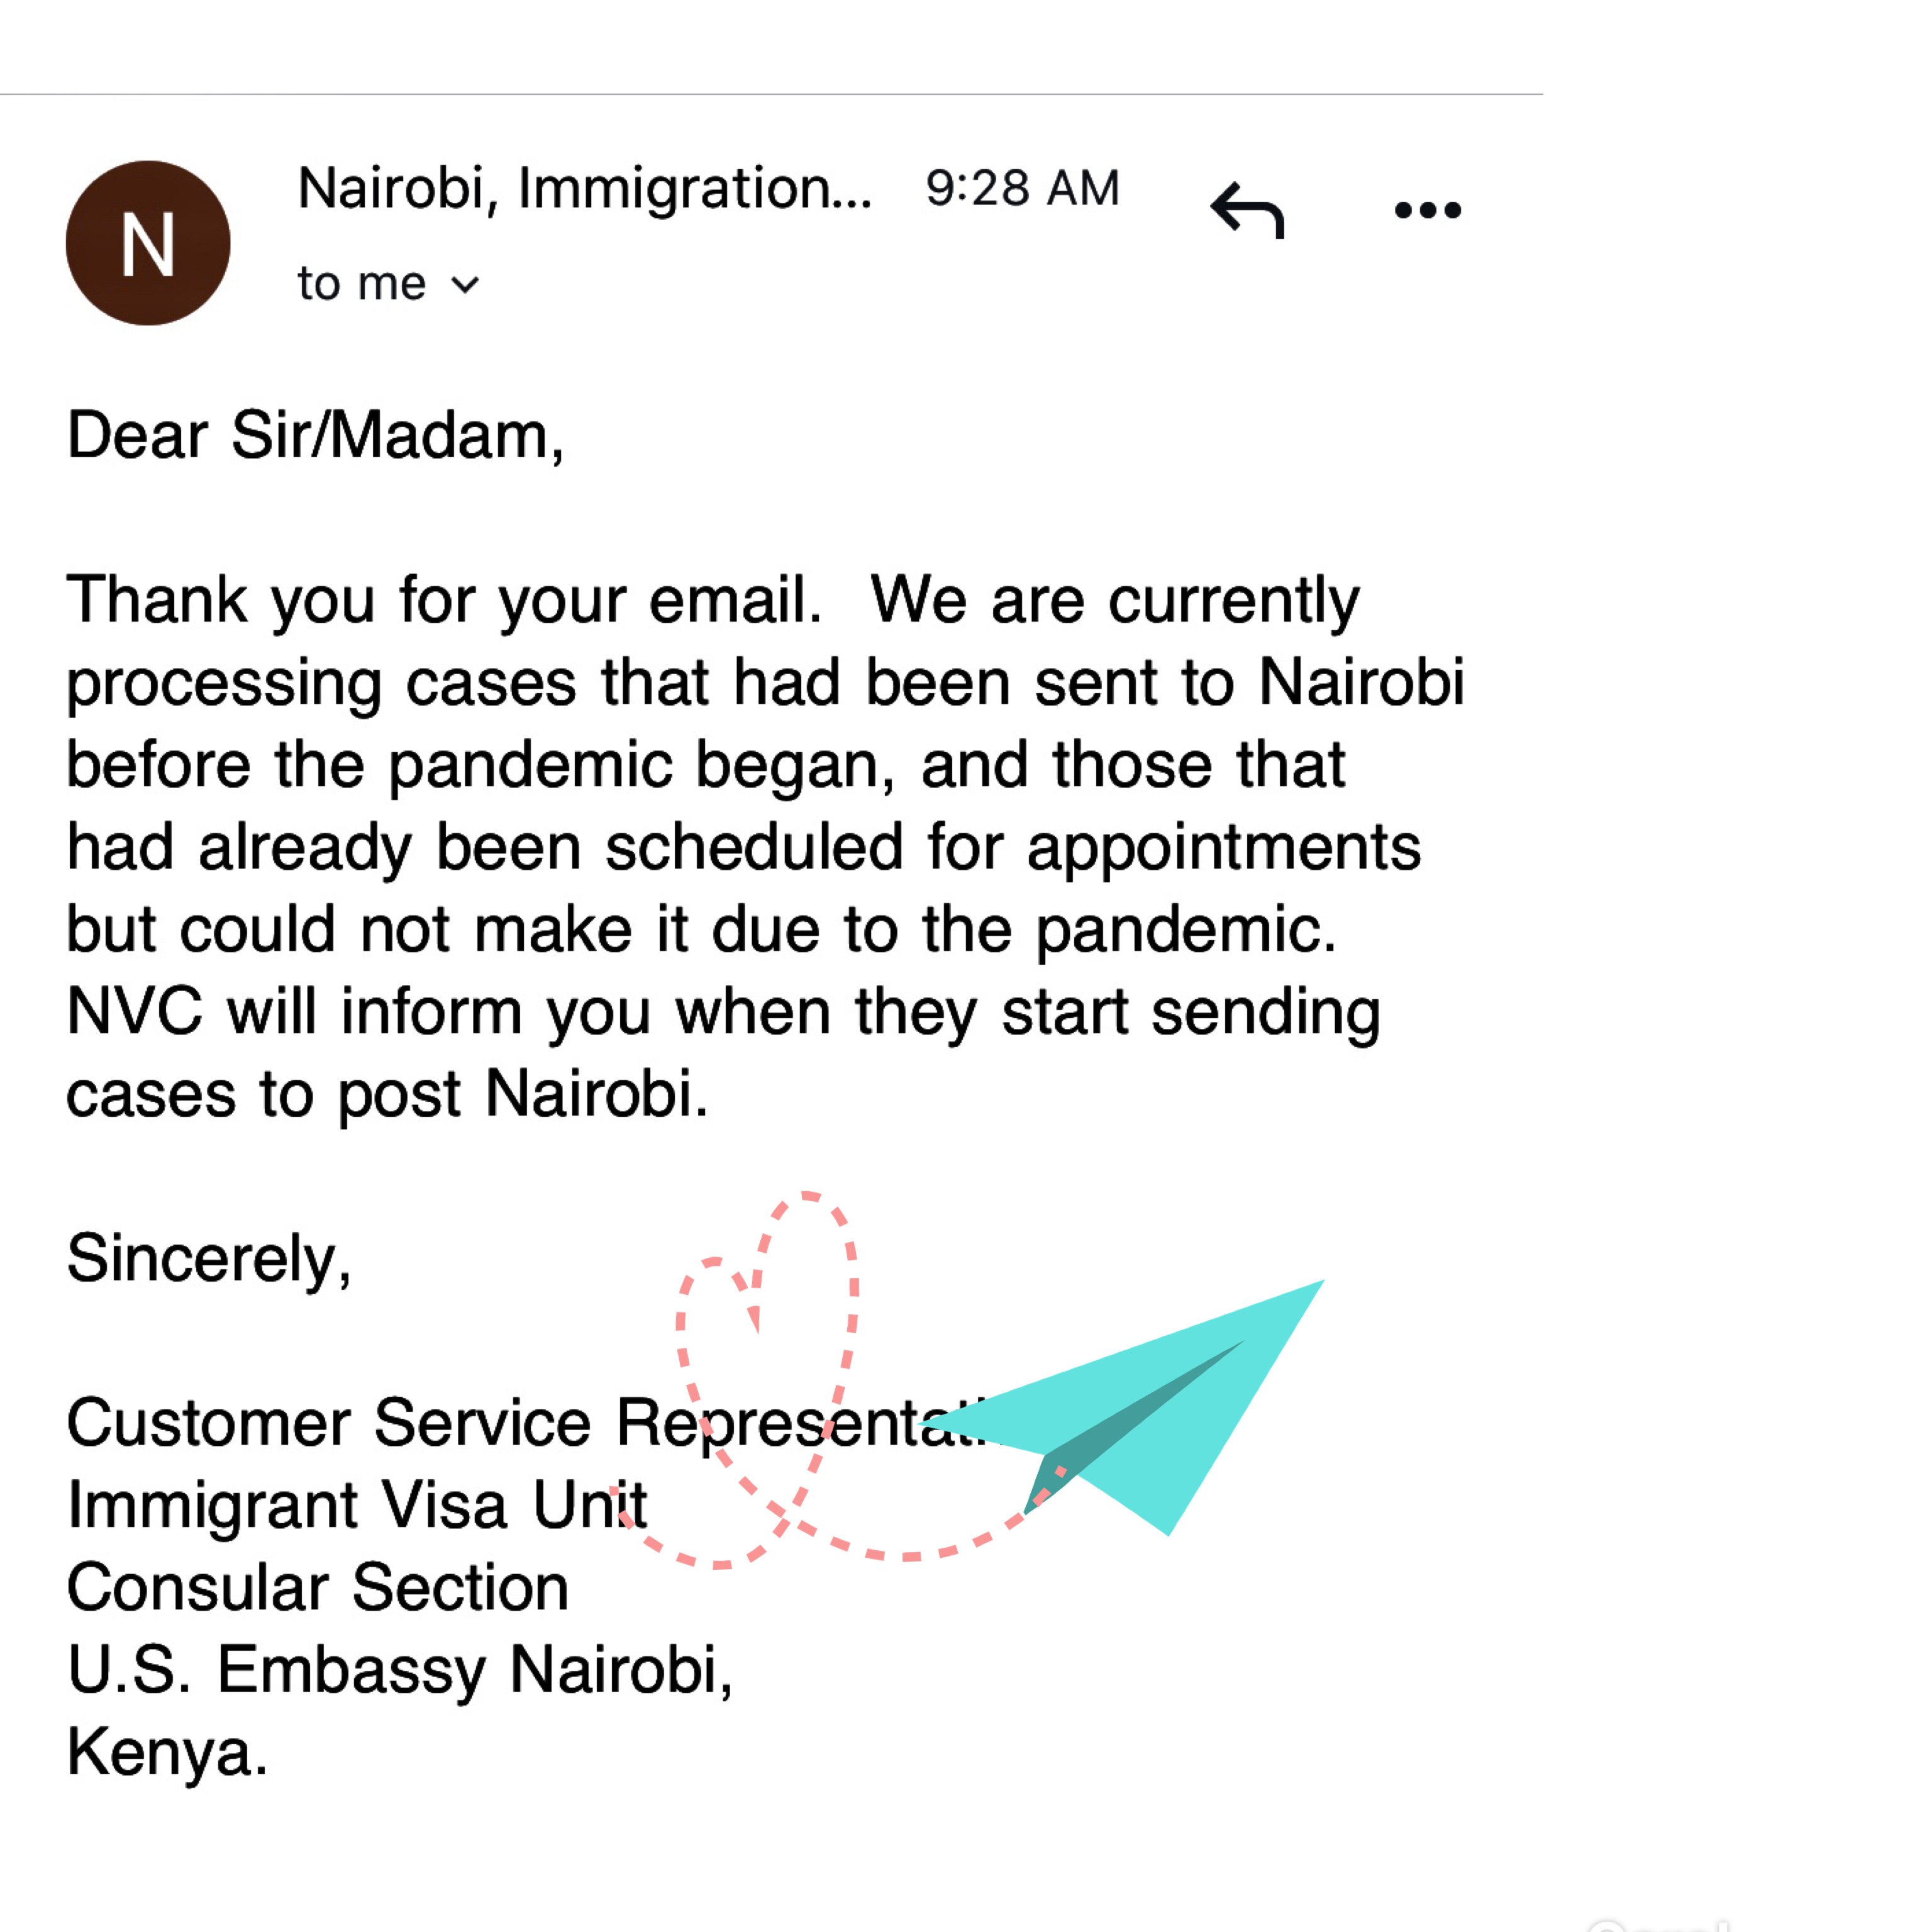Click the sentence 'Thank you for your email.'
This screenshot has height=1932, width=1932.
coord(445,602)
